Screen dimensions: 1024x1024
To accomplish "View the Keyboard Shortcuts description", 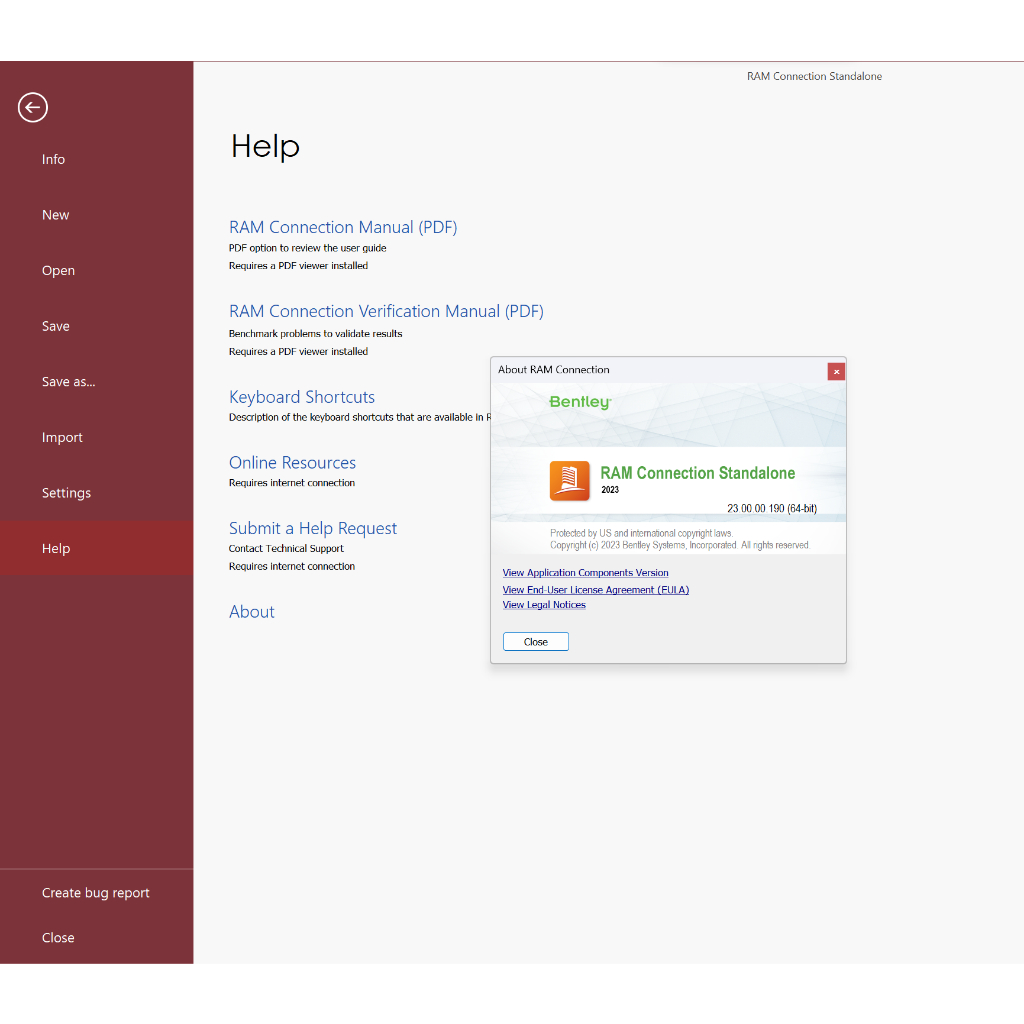I will (x=302, y=397).
